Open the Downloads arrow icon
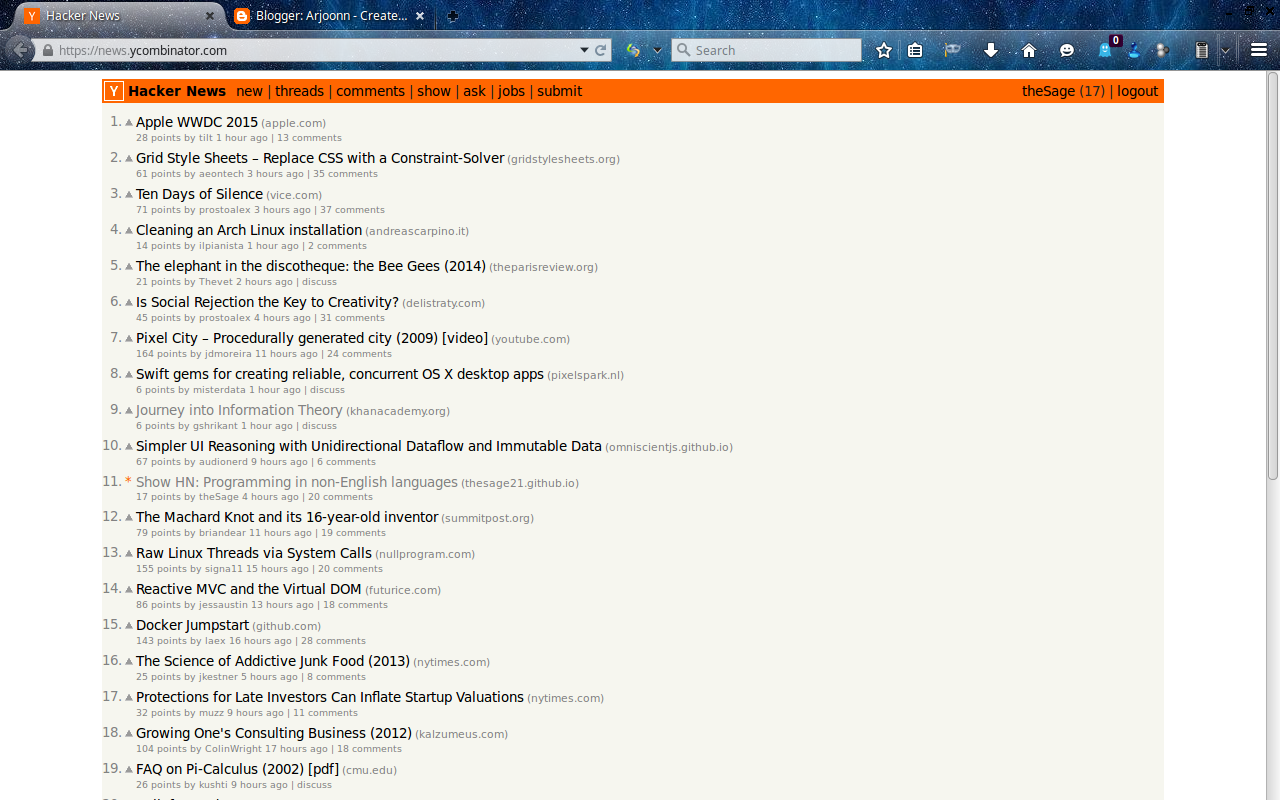This screenshot has height=800, width=1280. click(991, 50)
